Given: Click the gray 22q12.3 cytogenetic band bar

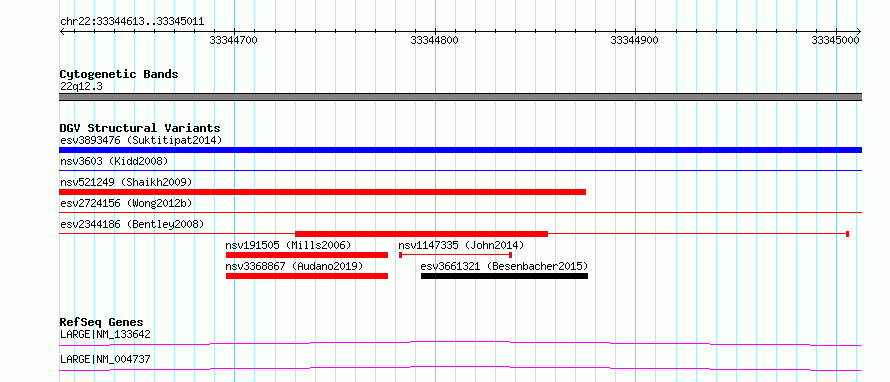Looking at the screenshot, I should (460, 97).
